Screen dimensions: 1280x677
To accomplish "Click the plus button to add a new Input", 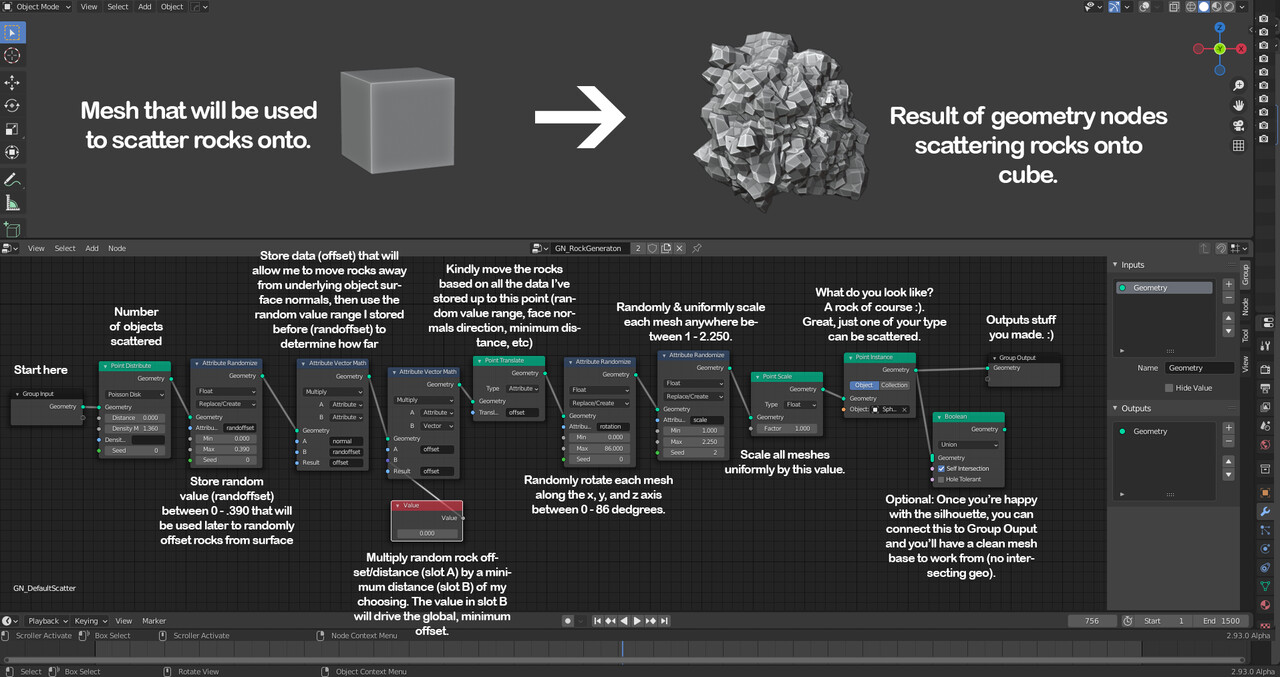I will (x=1228, y=284).
